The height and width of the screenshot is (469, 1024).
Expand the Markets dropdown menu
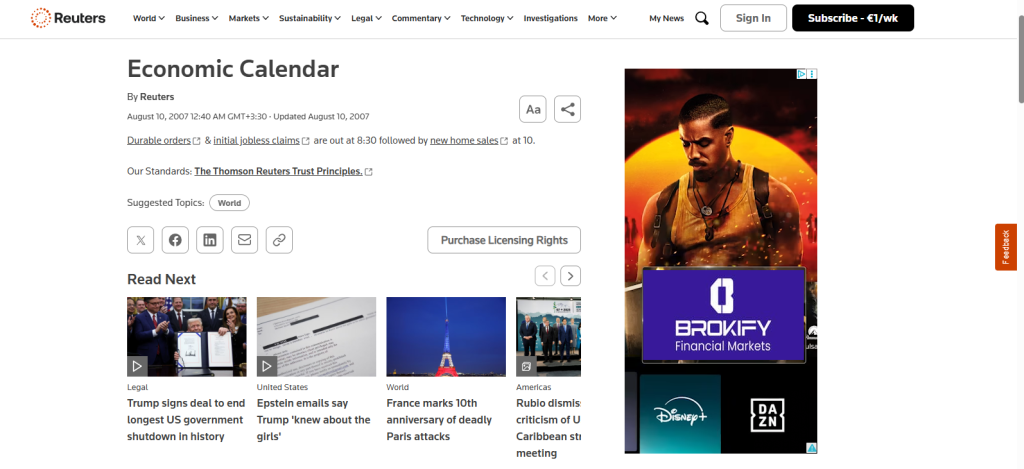point(248,18)
